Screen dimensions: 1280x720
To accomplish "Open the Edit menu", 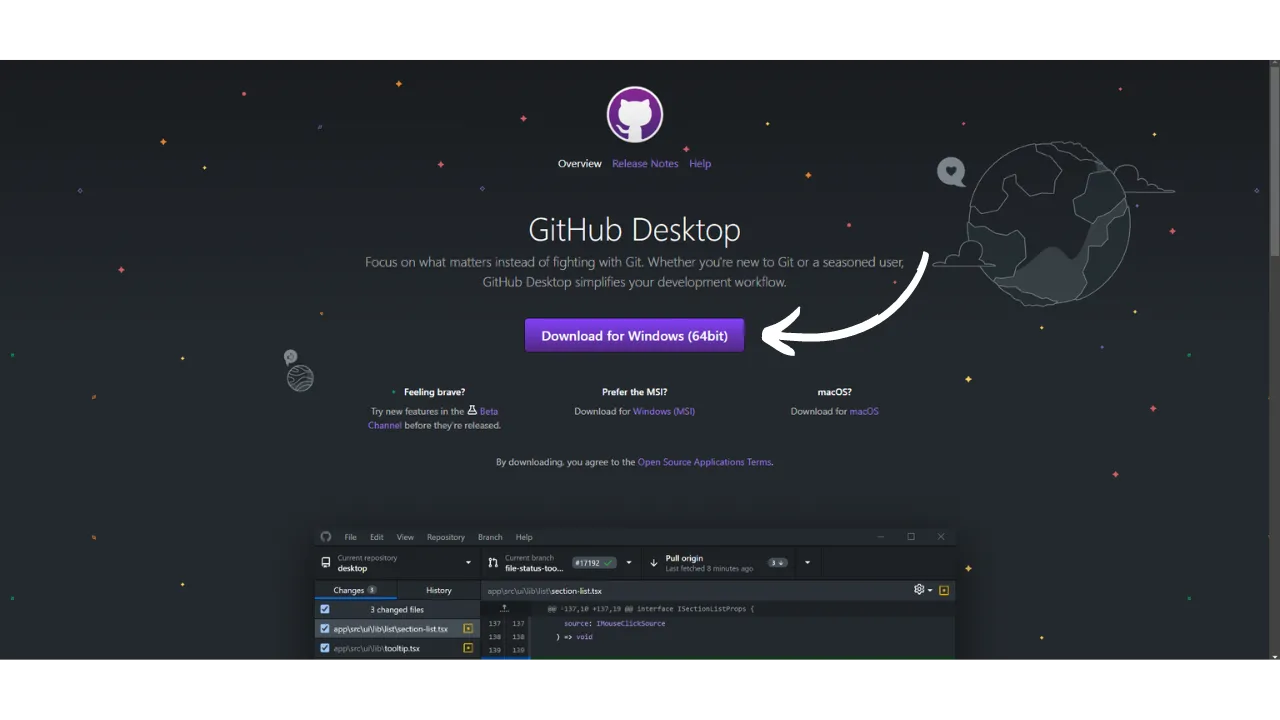I will click(x=377, y=537).
